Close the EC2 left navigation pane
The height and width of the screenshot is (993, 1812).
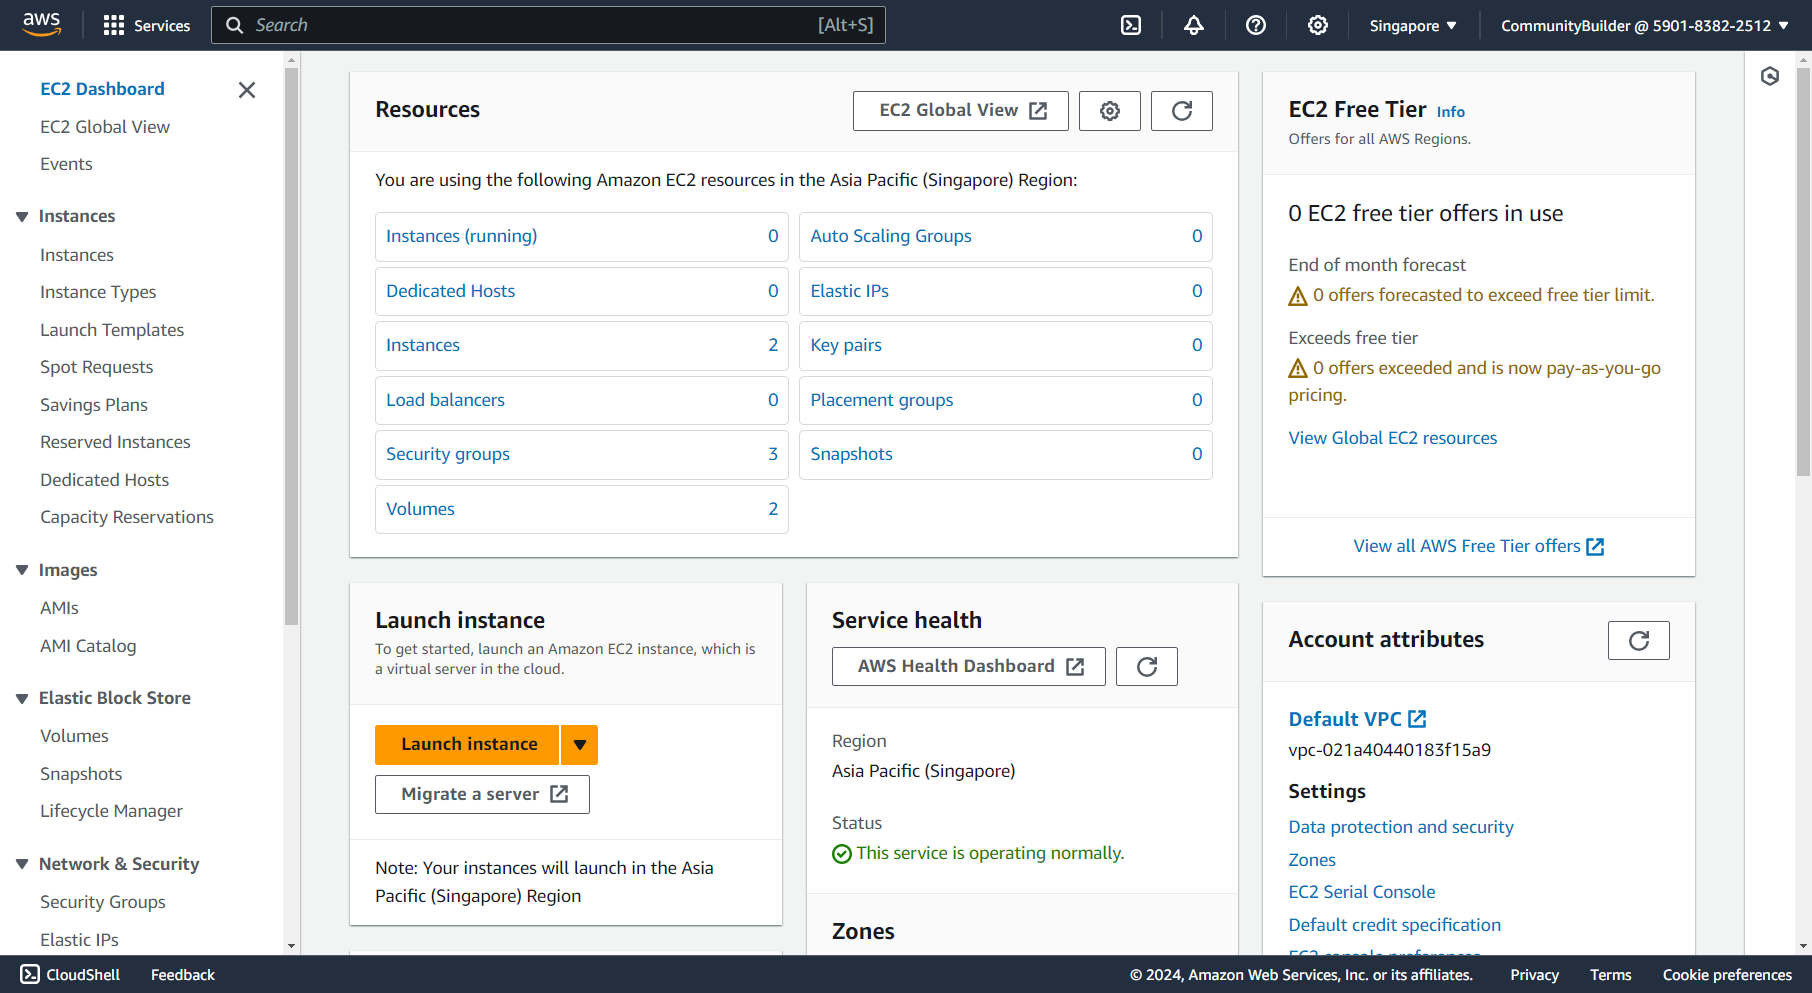click(247, 90)
